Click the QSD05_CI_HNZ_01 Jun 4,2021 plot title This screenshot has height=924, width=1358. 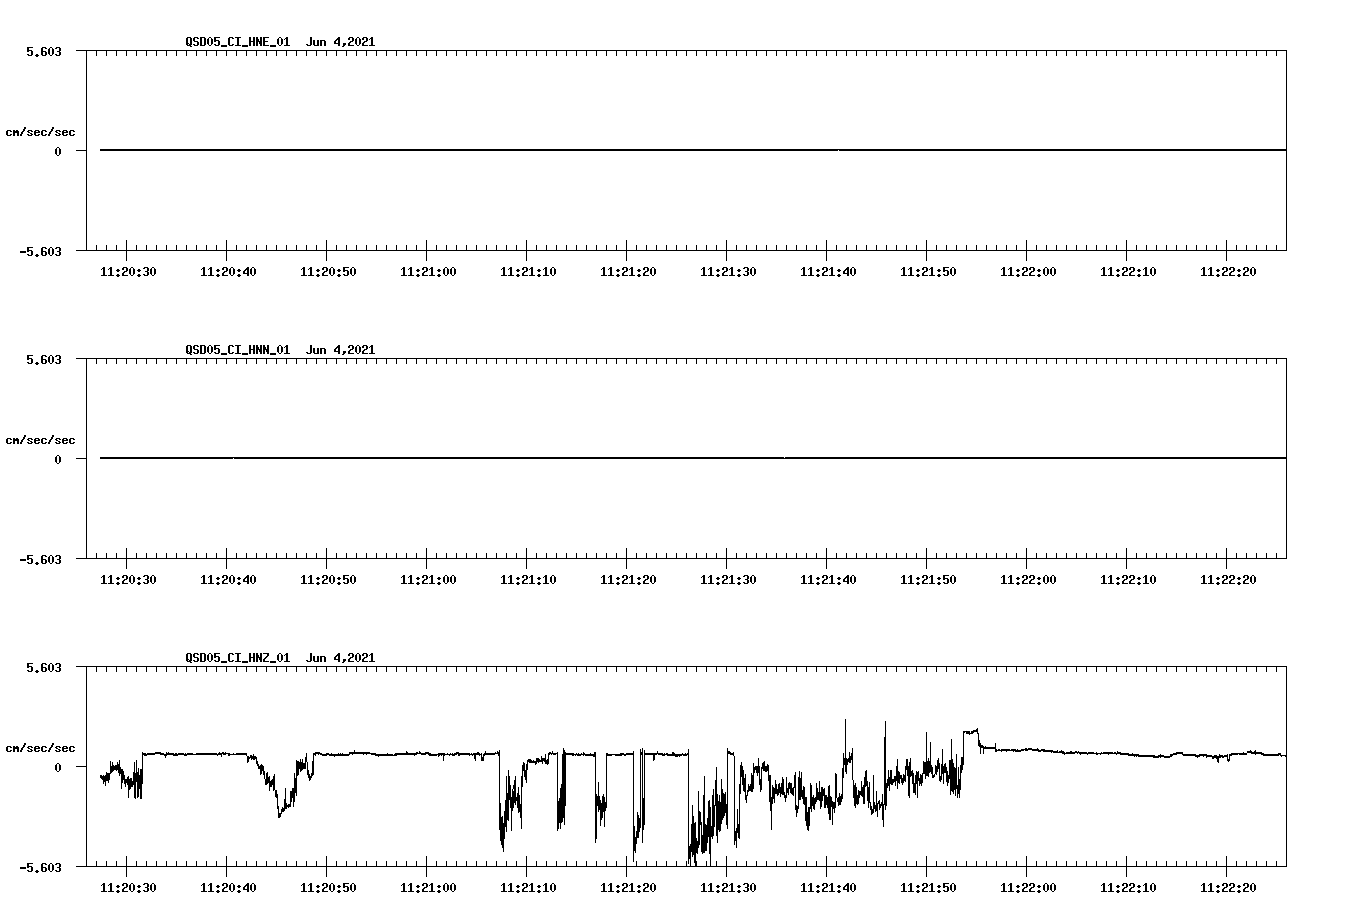tap(280, 658)
